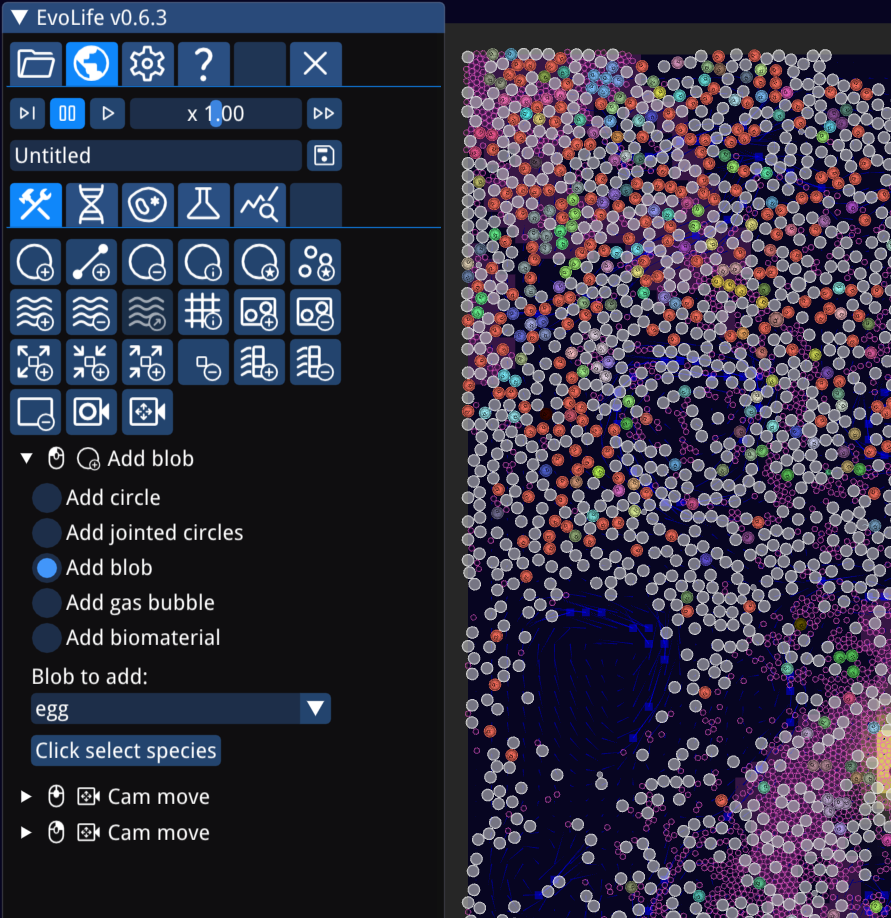Screen dimensions: 891x918
Task: Pick the circle info inspect tool
Action: [203, 262]
